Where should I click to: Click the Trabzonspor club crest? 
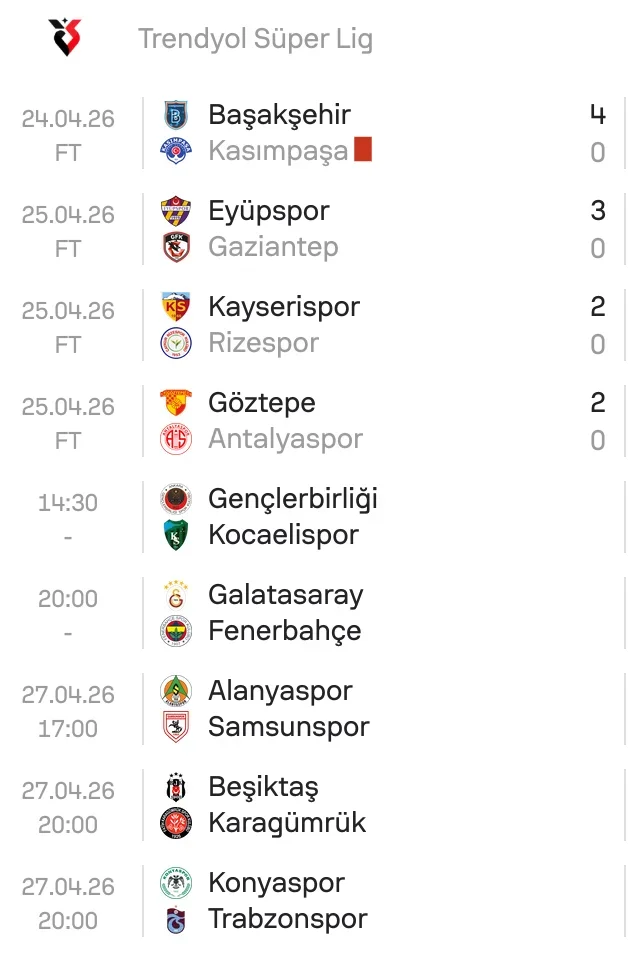point(176,919)
